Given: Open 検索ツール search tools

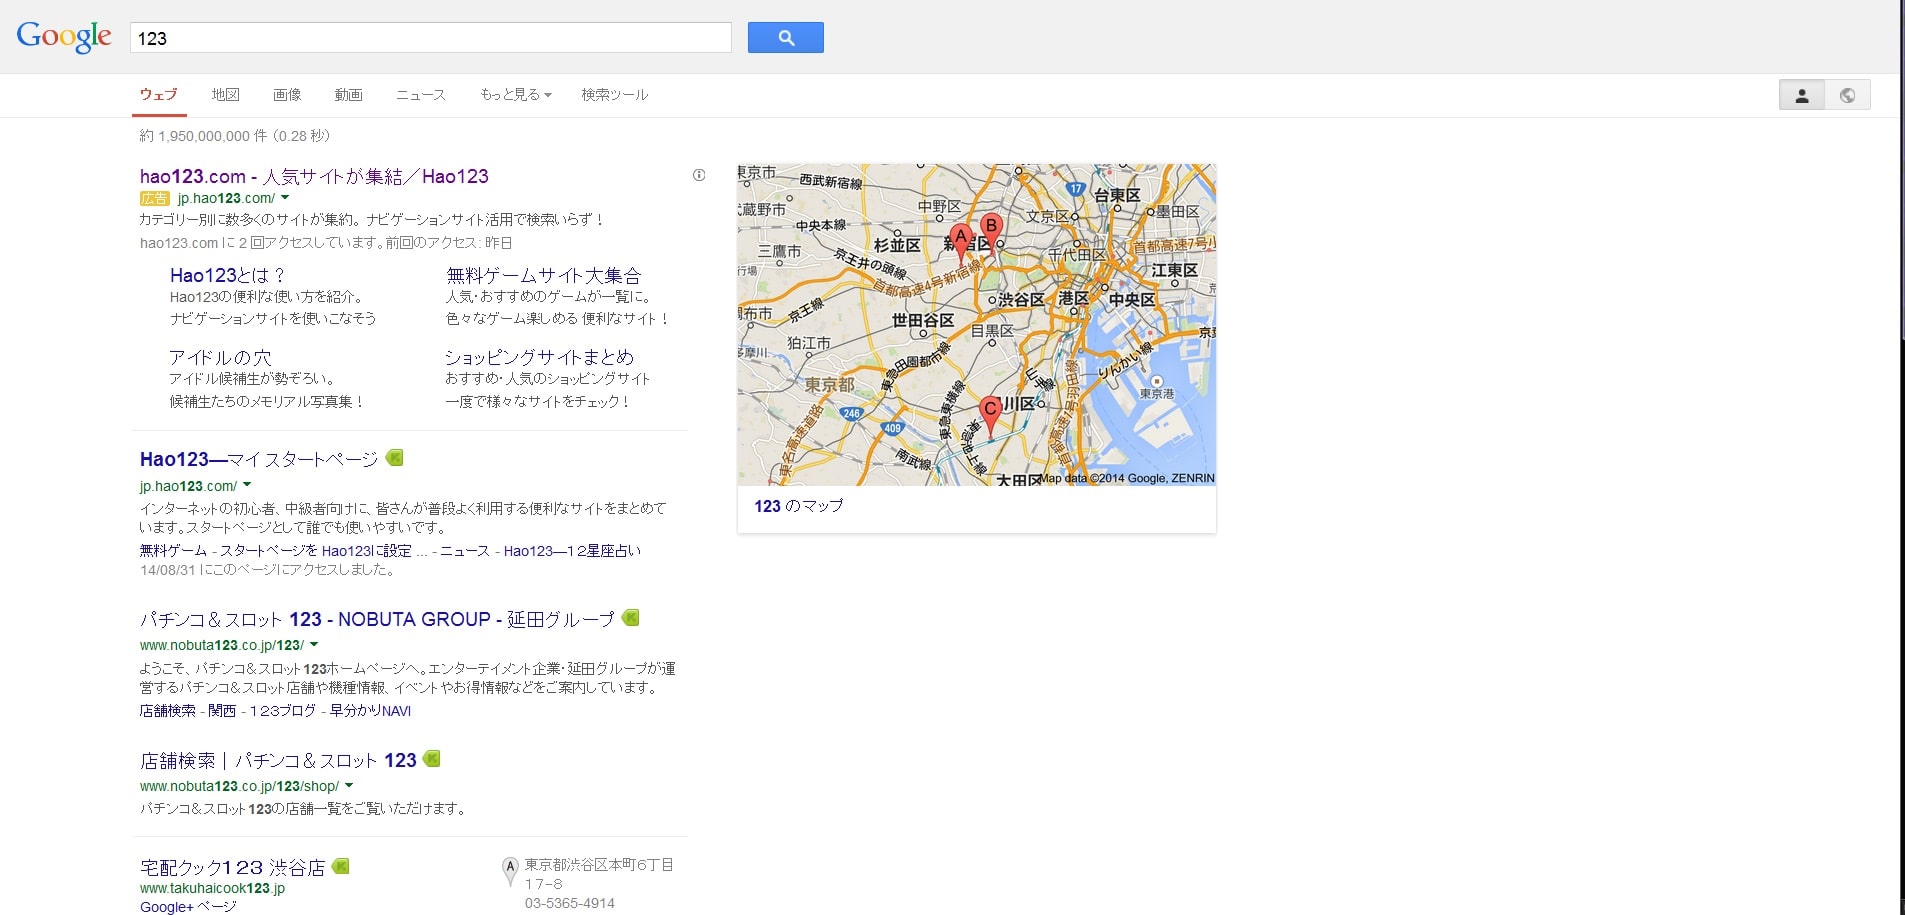Looking at the screenshot, I should 615,95.
